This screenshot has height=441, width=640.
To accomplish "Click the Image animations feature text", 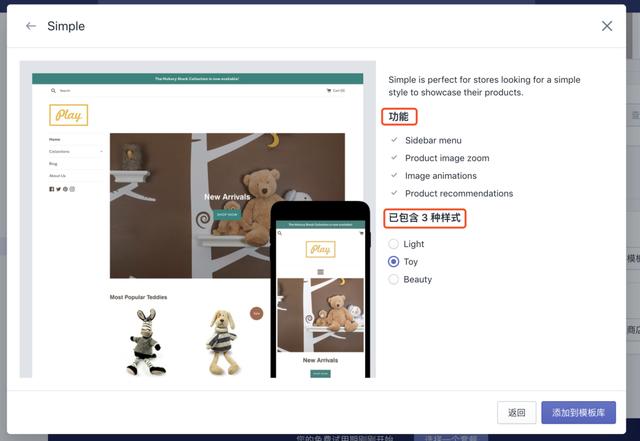I will [440, 176].
